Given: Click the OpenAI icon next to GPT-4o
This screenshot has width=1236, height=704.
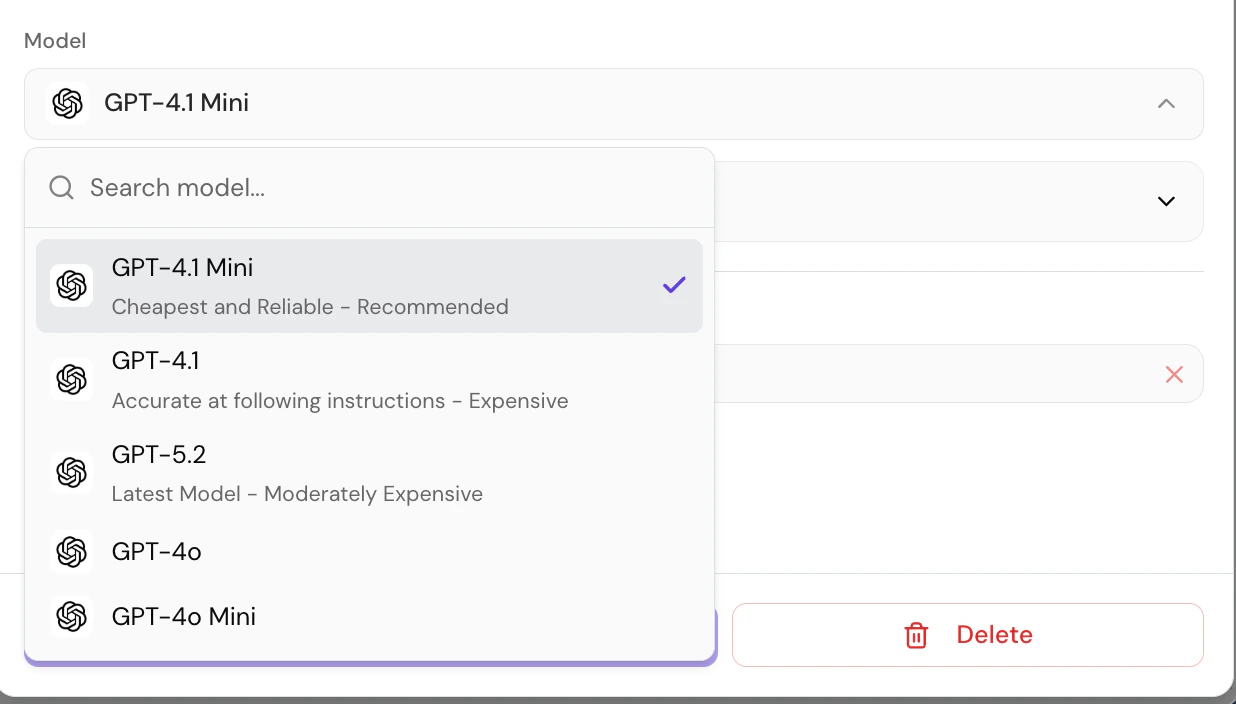Looking at the screenshot, I should coord(71,551).
